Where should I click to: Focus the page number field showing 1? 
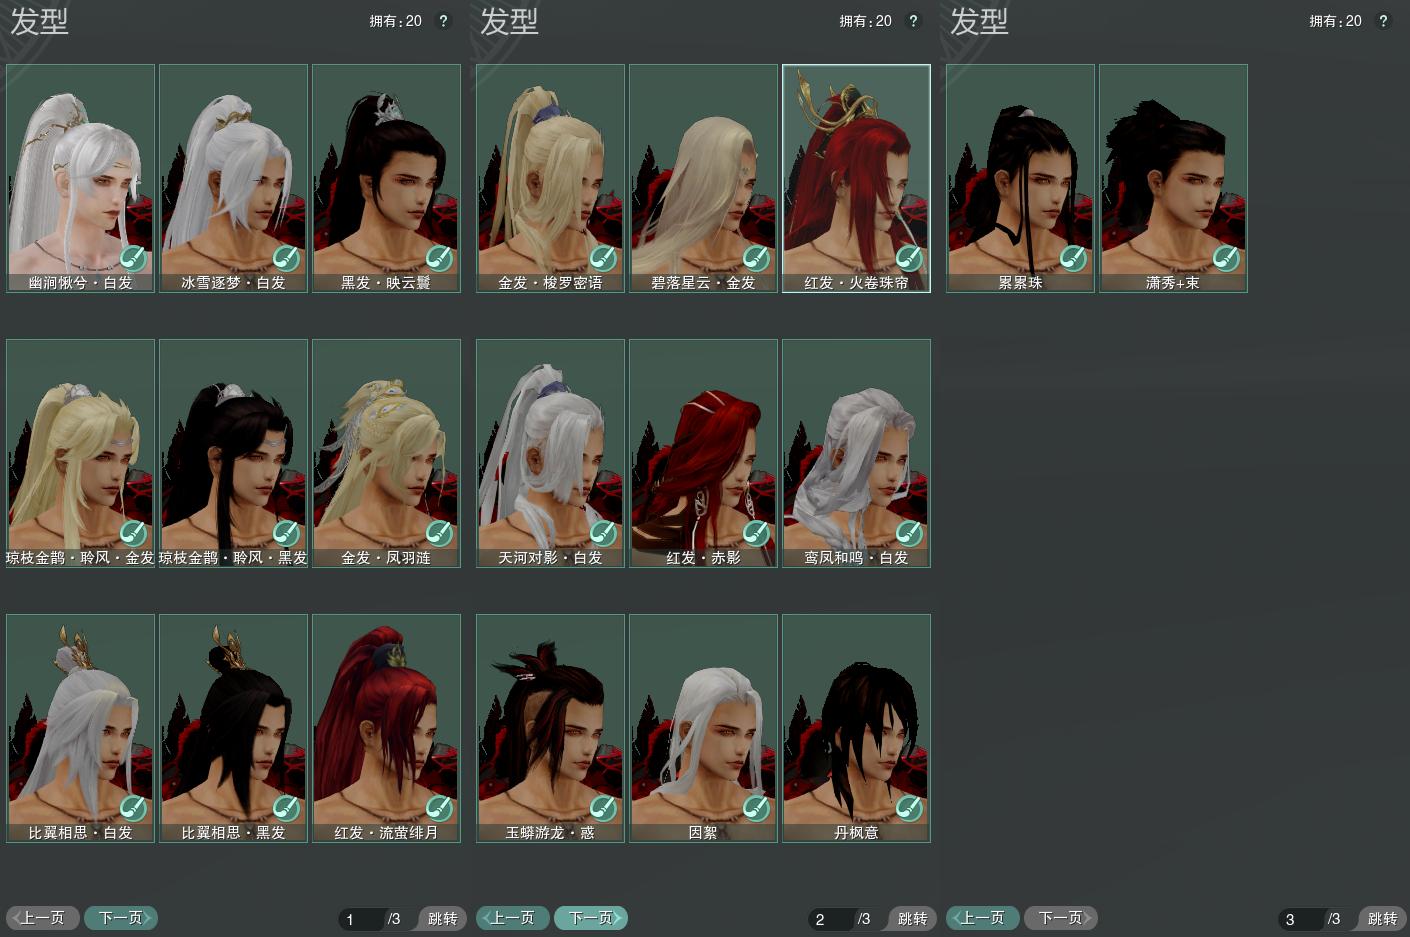[x=361, y=919]
